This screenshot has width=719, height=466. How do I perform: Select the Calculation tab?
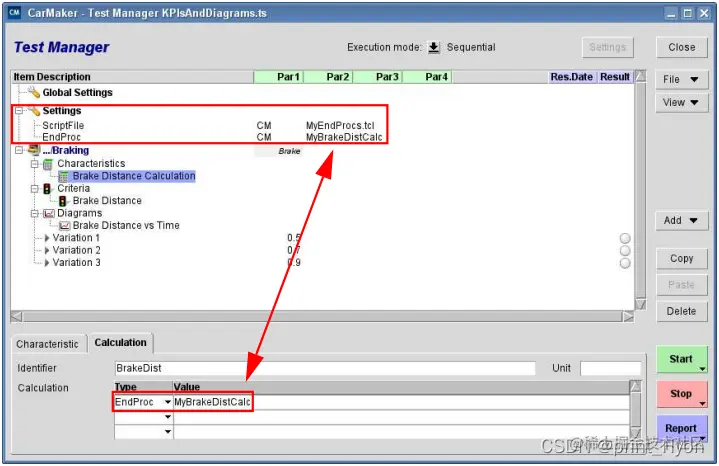pos(121,343)
